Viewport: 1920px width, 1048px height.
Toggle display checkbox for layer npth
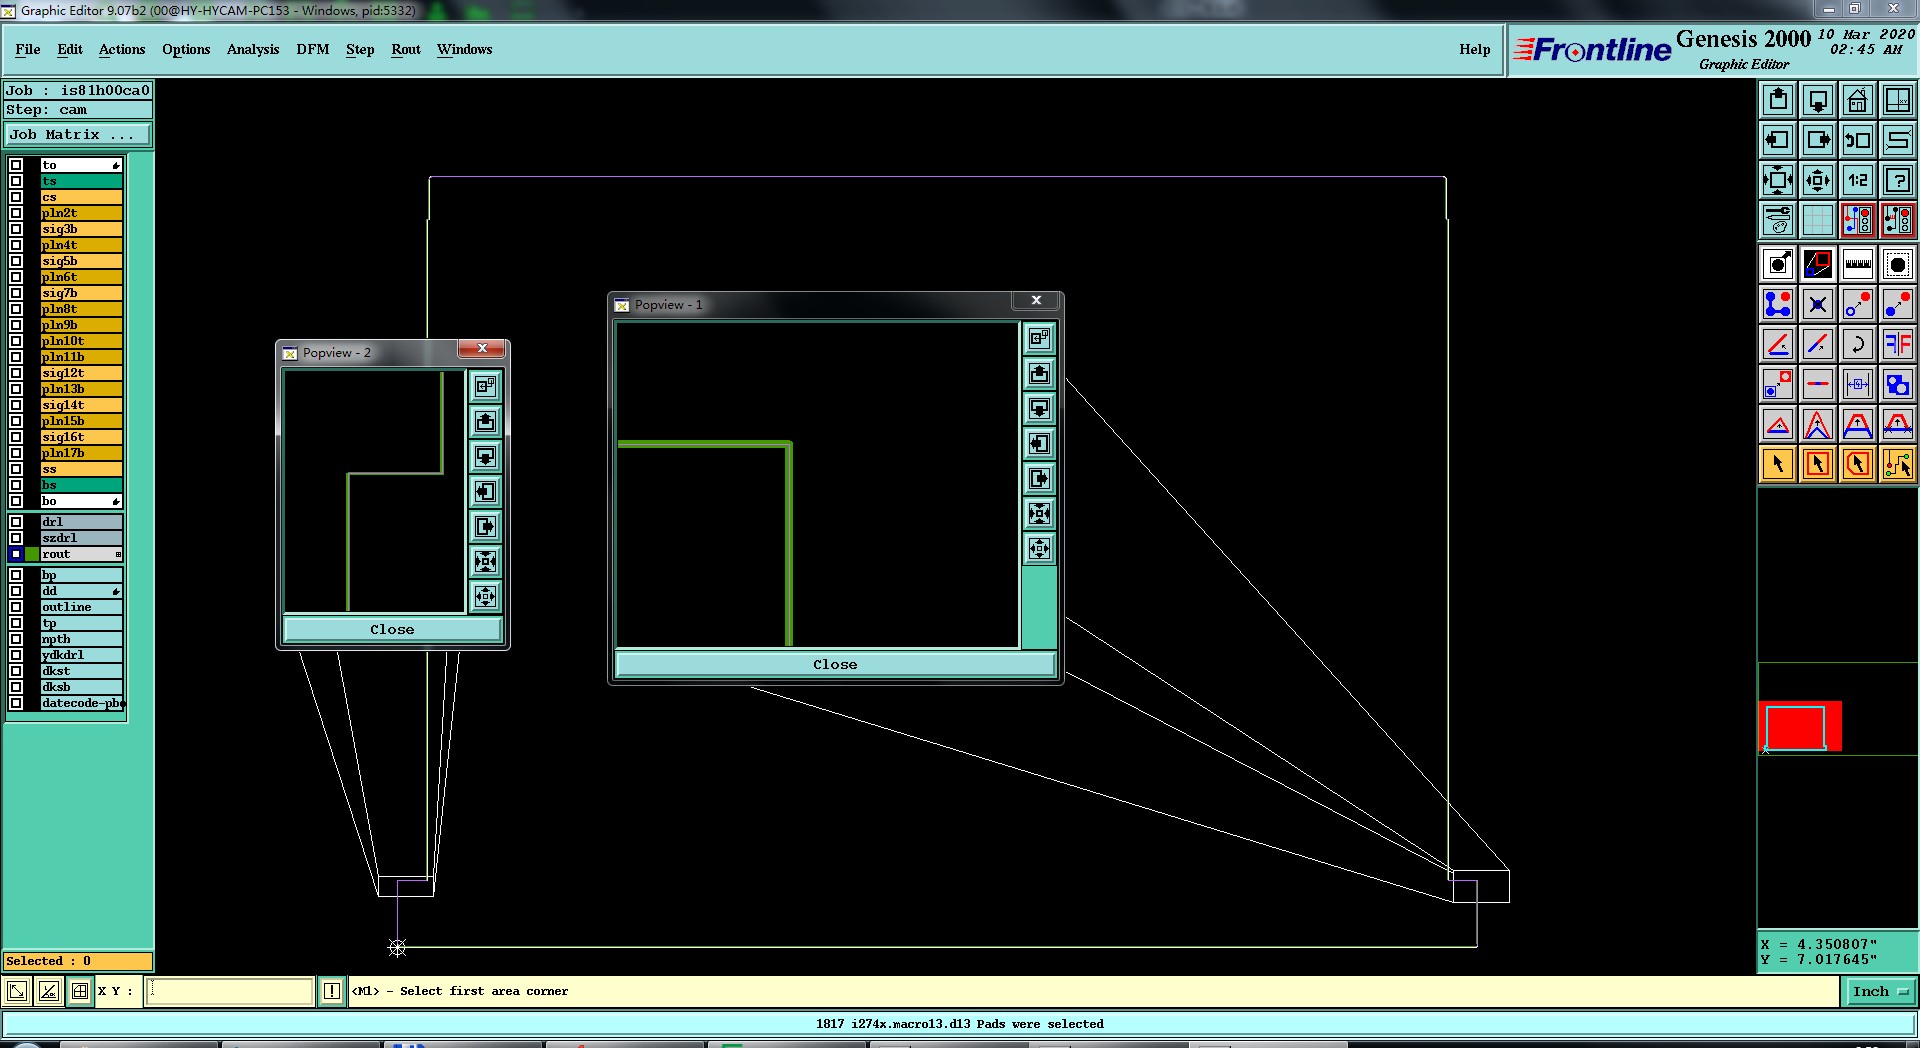tap(16, 639)
